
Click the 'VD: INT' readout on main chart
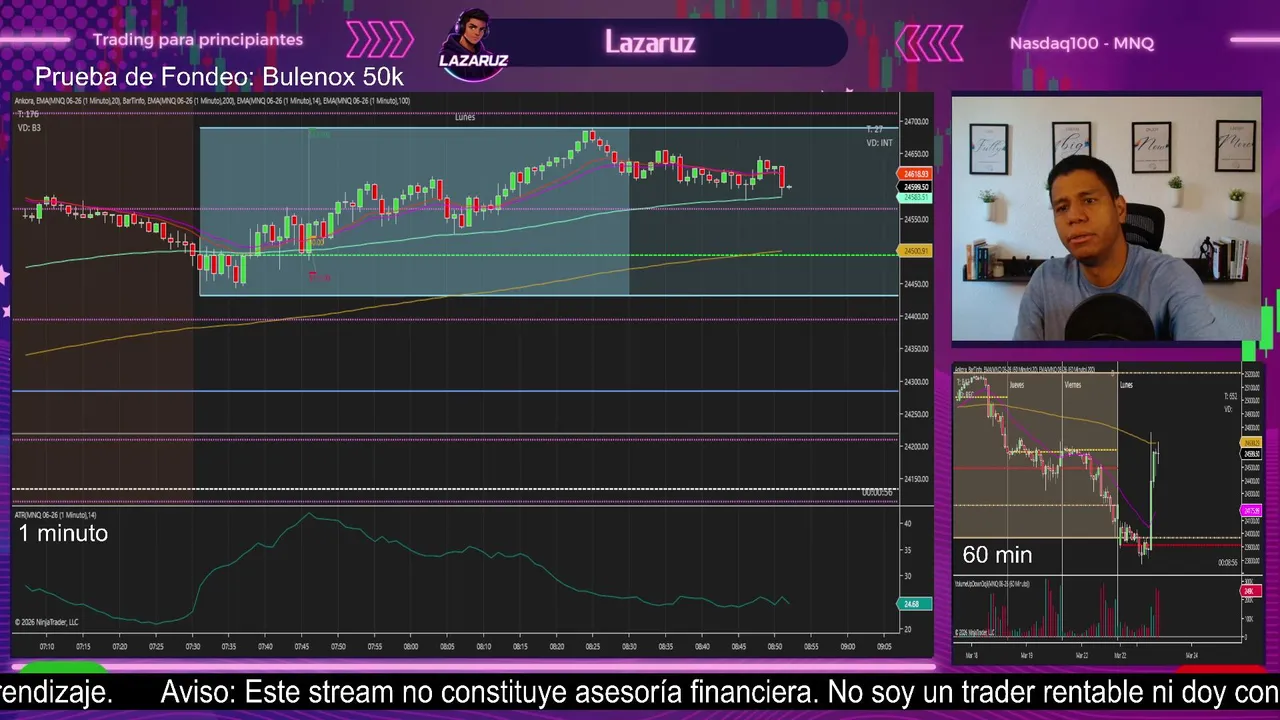pyautogui.click(x=879, y=143)
